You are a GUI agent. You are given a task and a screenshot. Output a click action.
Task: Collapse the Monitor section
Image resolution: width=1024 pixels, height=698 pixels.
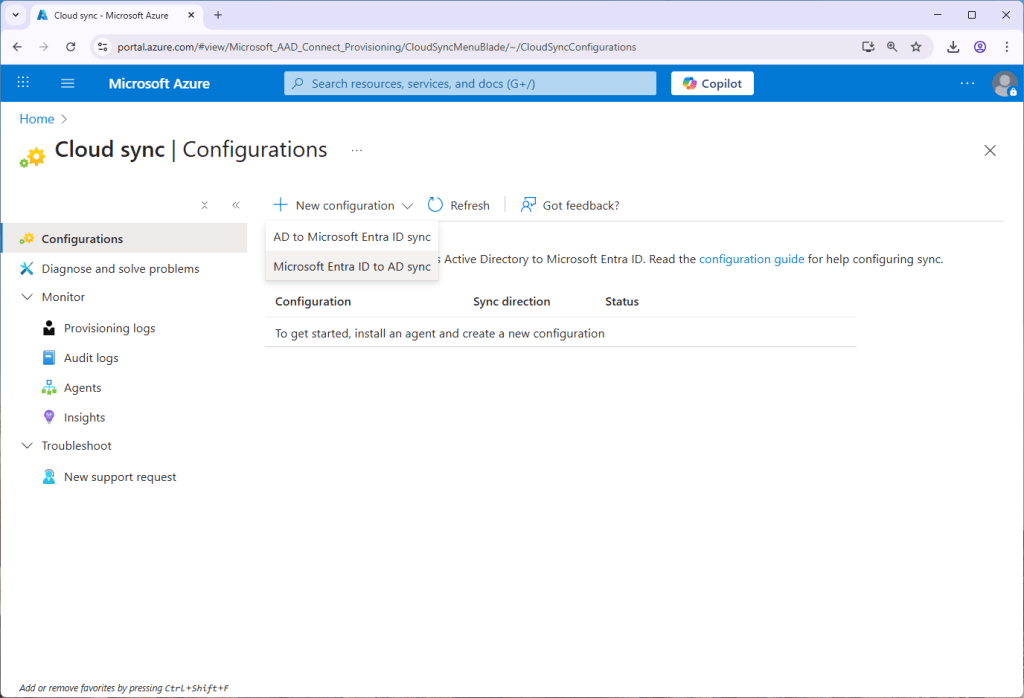[x=27, y=297]
